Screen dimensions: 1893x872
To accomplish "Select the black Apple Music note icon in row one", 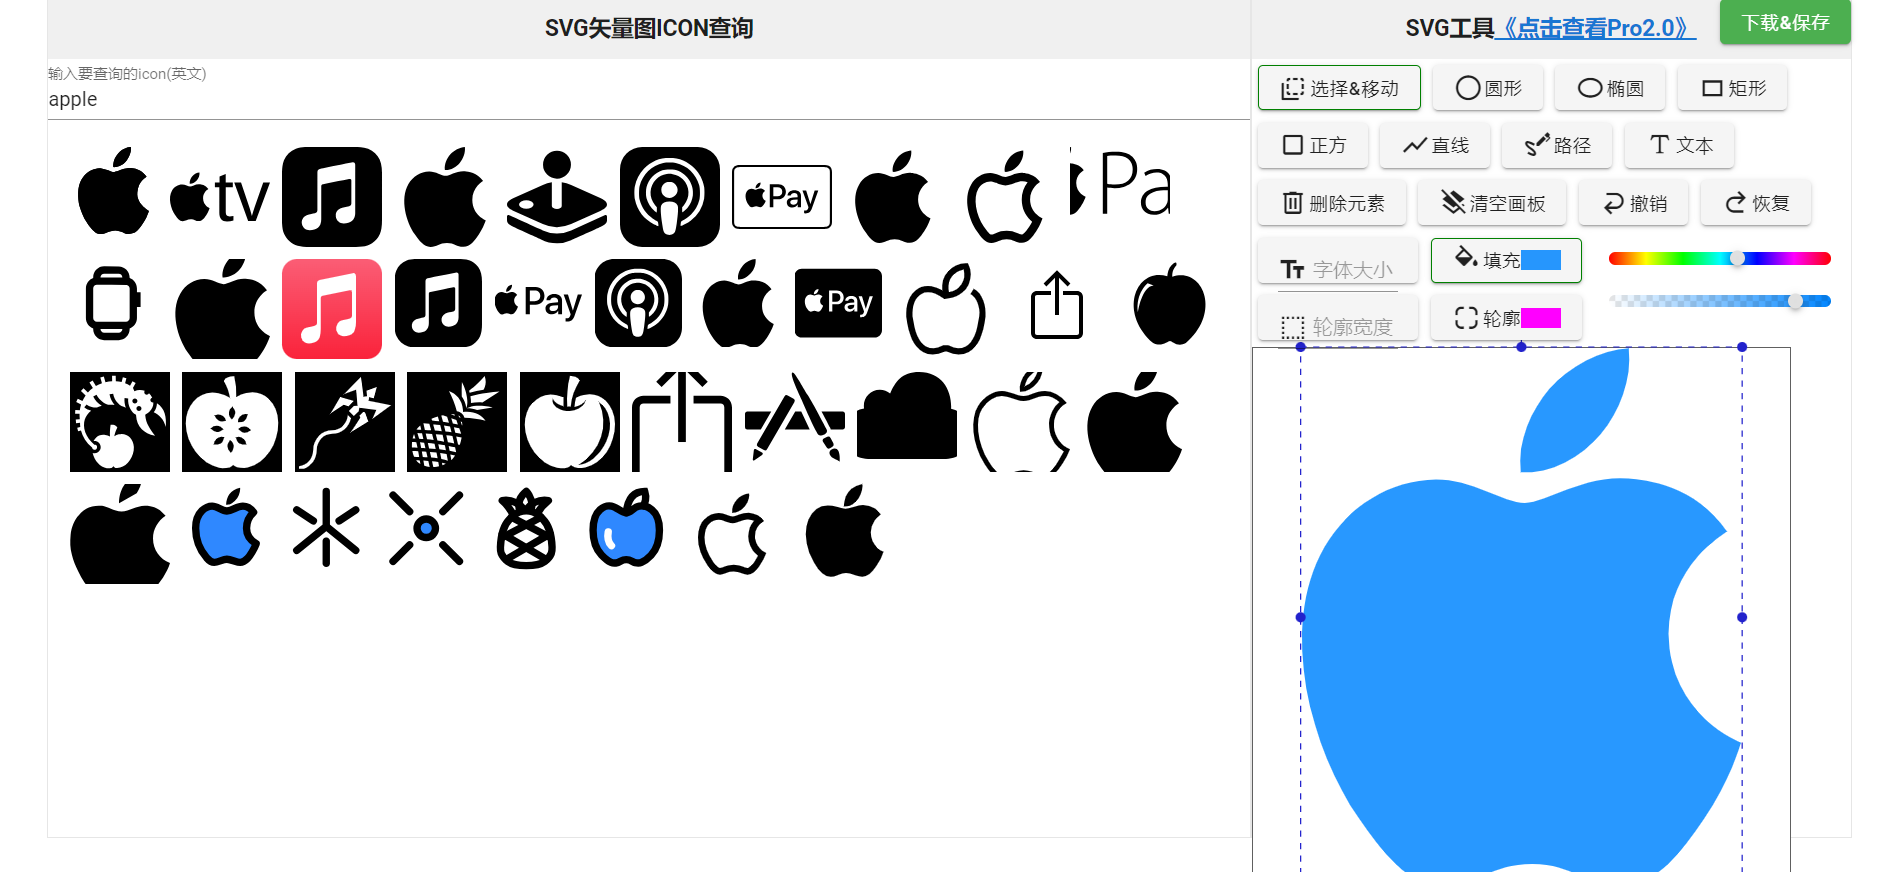I will (x=332, y=197).
